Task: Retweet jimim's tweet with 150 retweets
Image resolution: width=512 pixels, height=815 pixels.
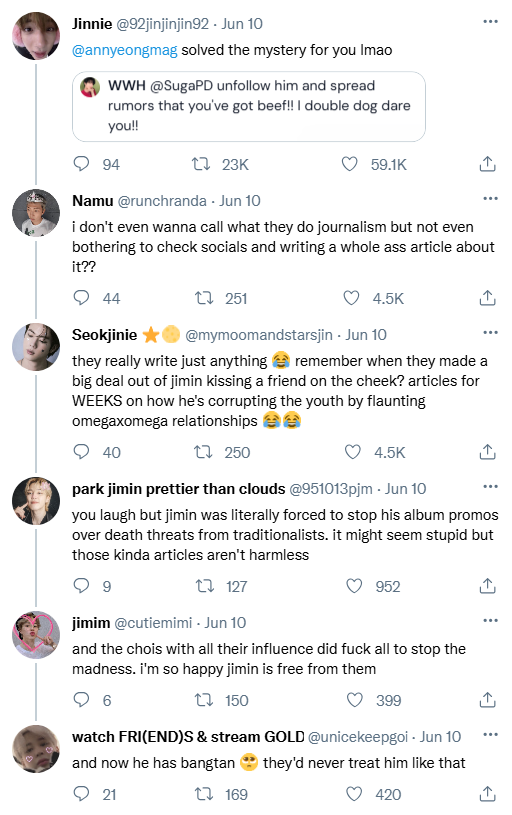Action: tap(204, 700)
